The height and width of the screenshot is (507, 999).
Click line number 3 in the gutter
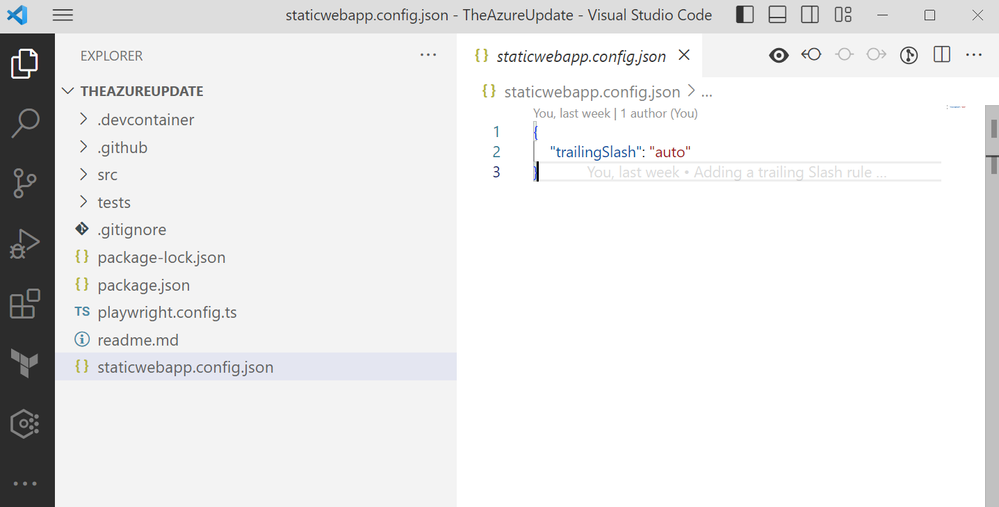496,172
